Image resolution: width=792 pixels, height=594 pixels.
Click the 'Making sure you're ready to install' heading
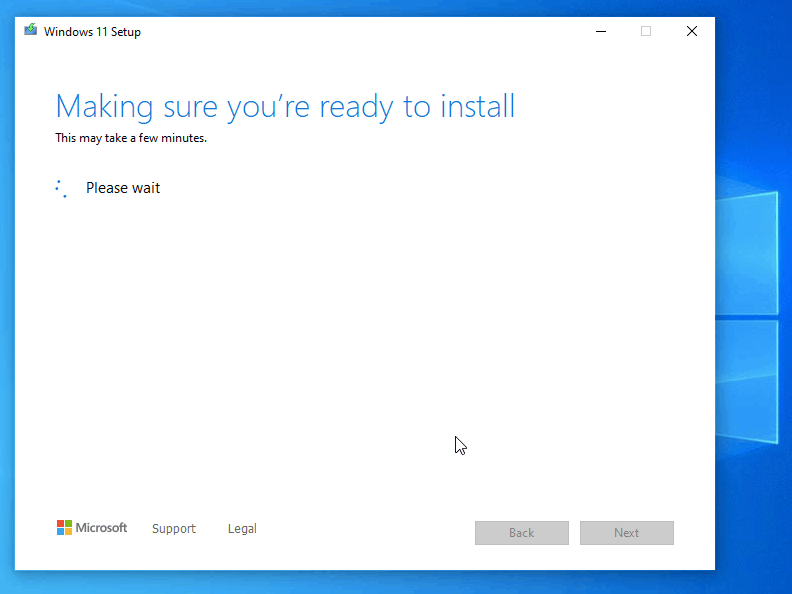coord(285,107)
